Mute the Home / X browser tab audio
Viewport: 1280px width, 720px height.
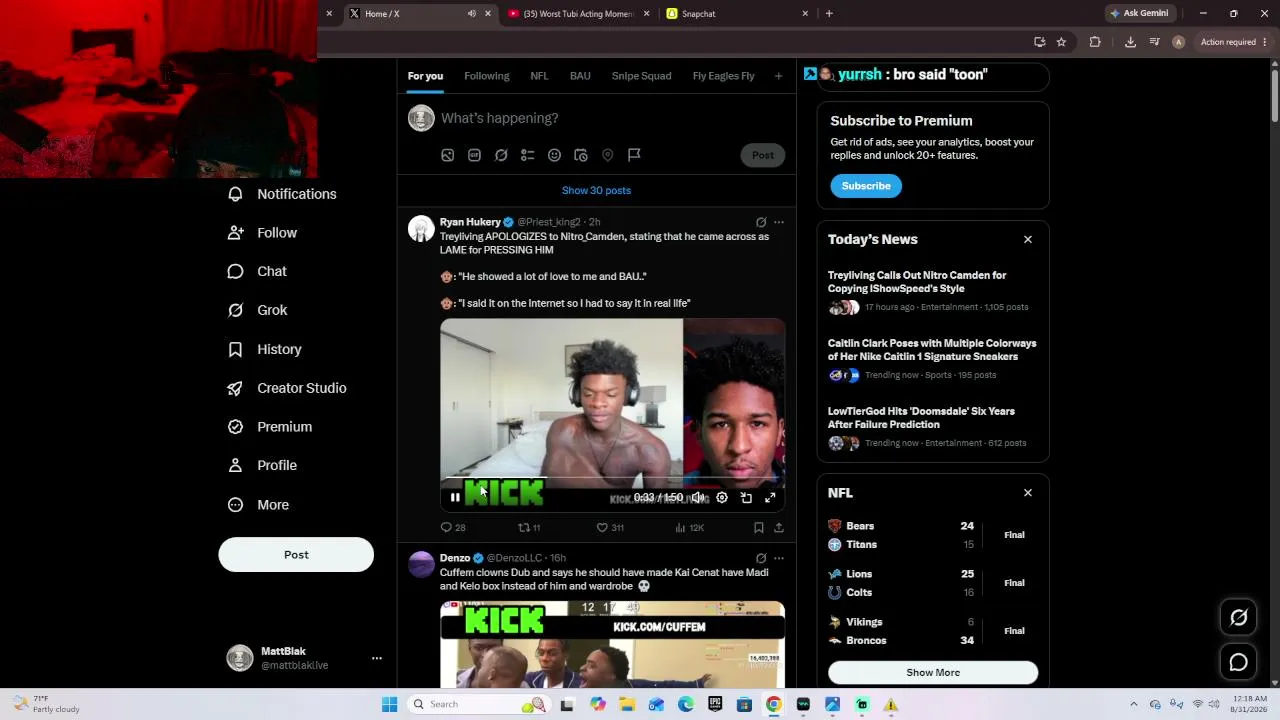pyautogui.click(x=472, y=14)
